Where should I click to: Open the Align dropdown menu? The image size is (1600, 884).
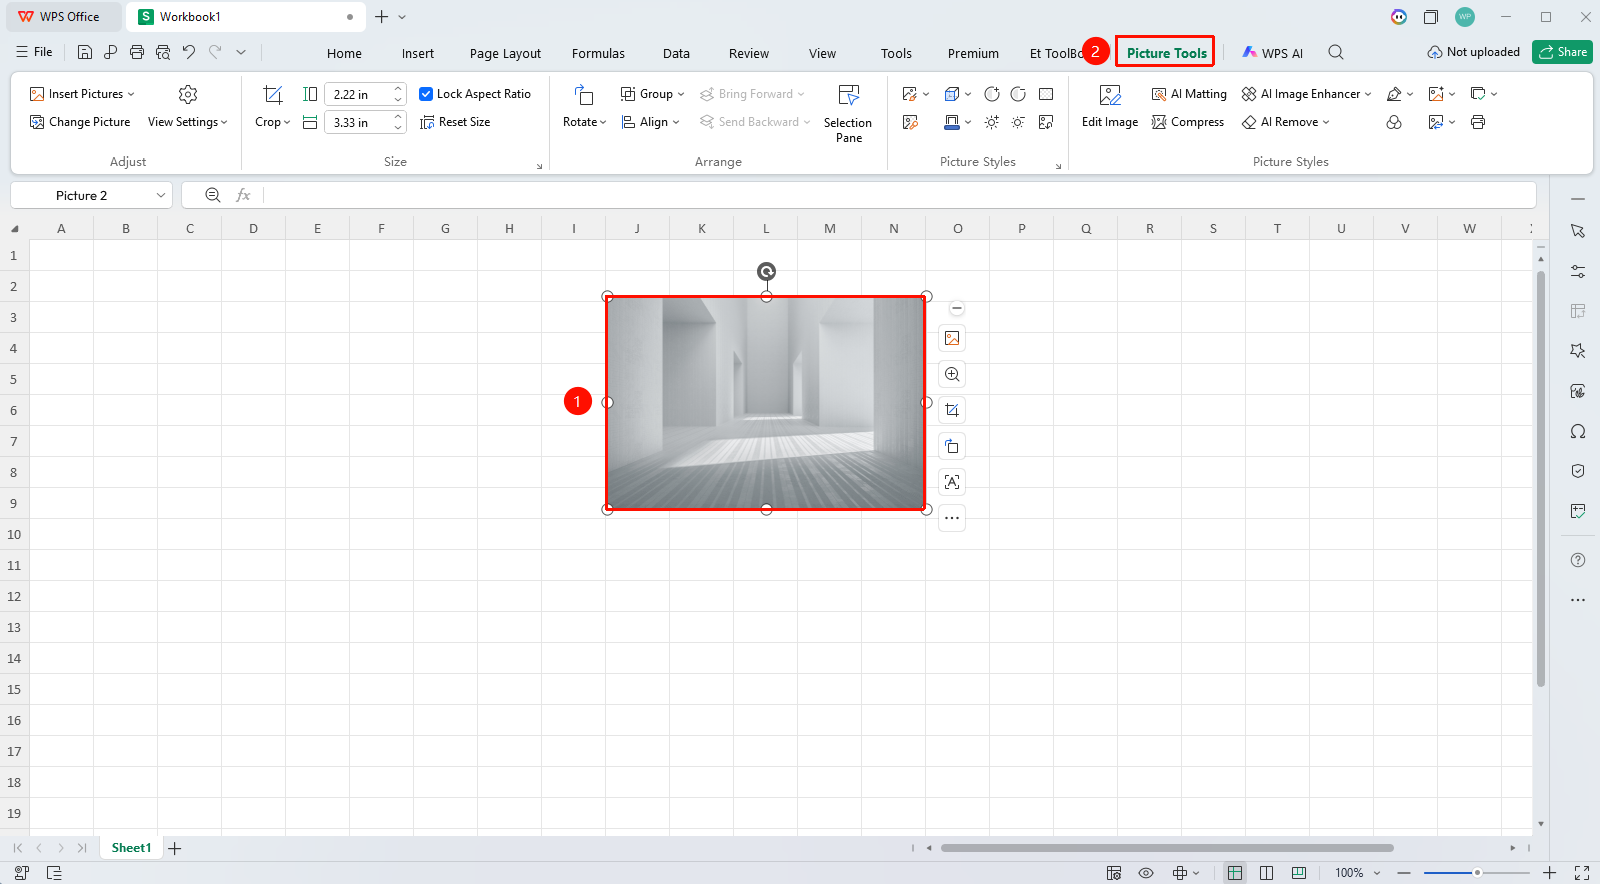[x=651, y=122]
